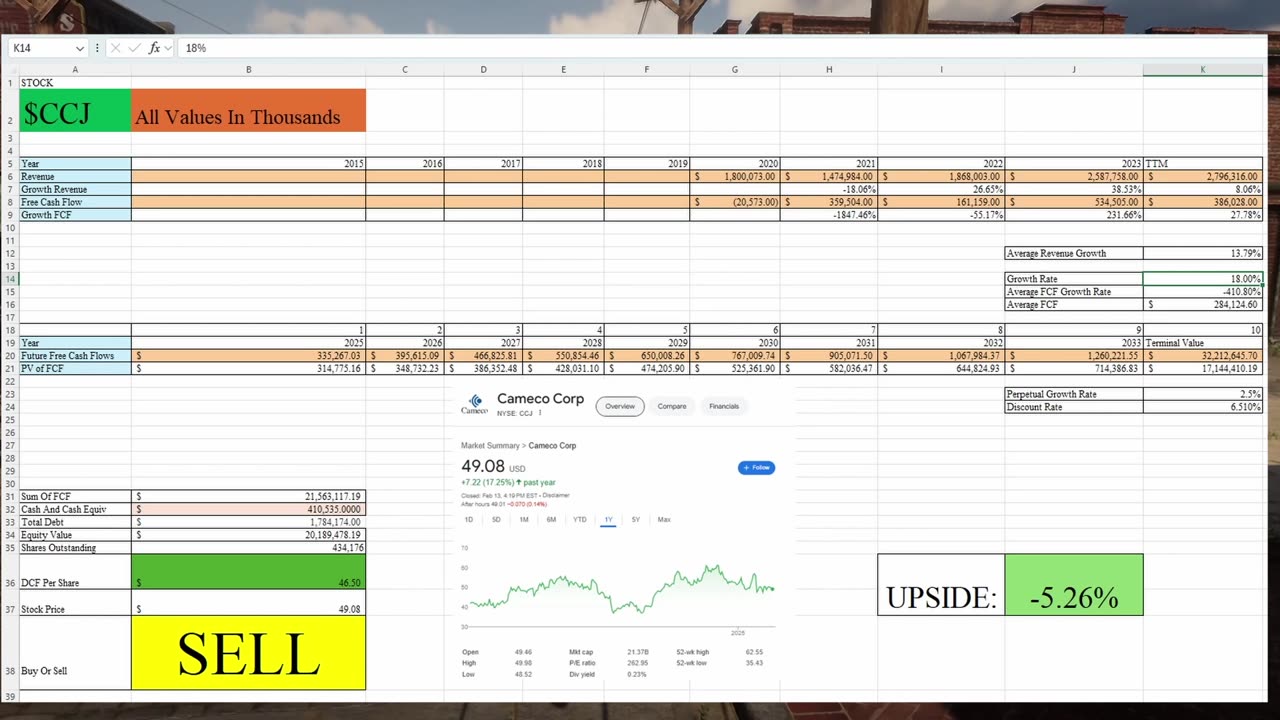Click the Average FCF Growth Rate -410.80% cell
This screenshot has width=1280, height=720.
click(x=1203, y=292)
